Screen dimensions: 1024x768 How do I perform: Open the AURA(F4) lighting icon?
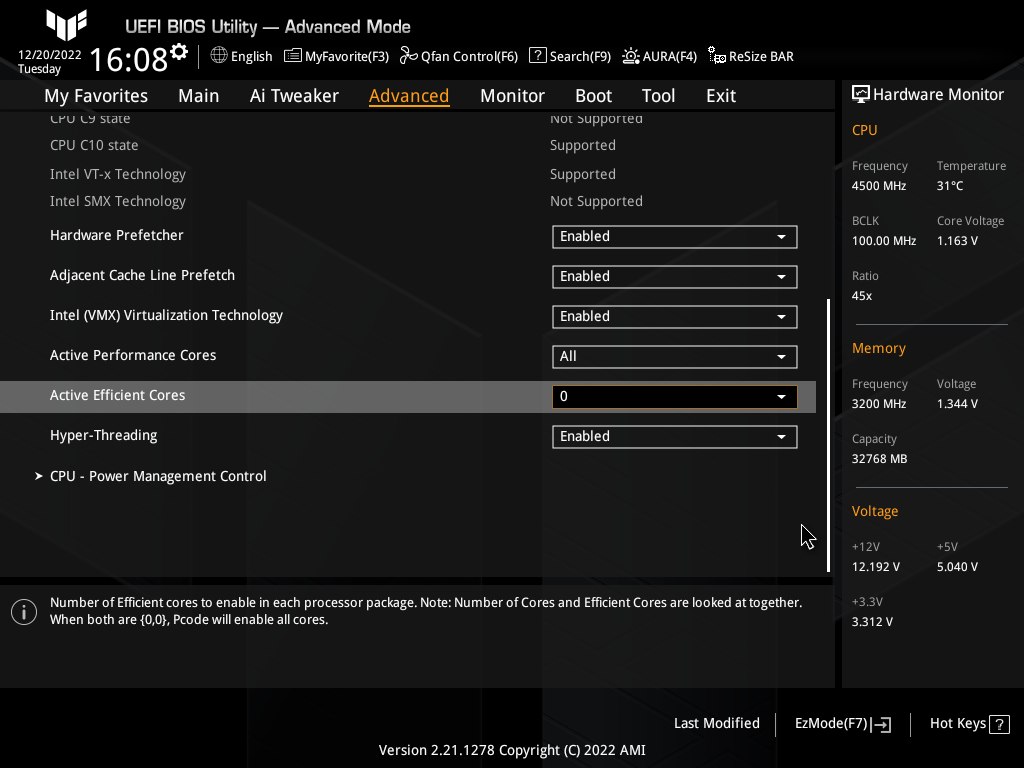(x=631, y=56)
